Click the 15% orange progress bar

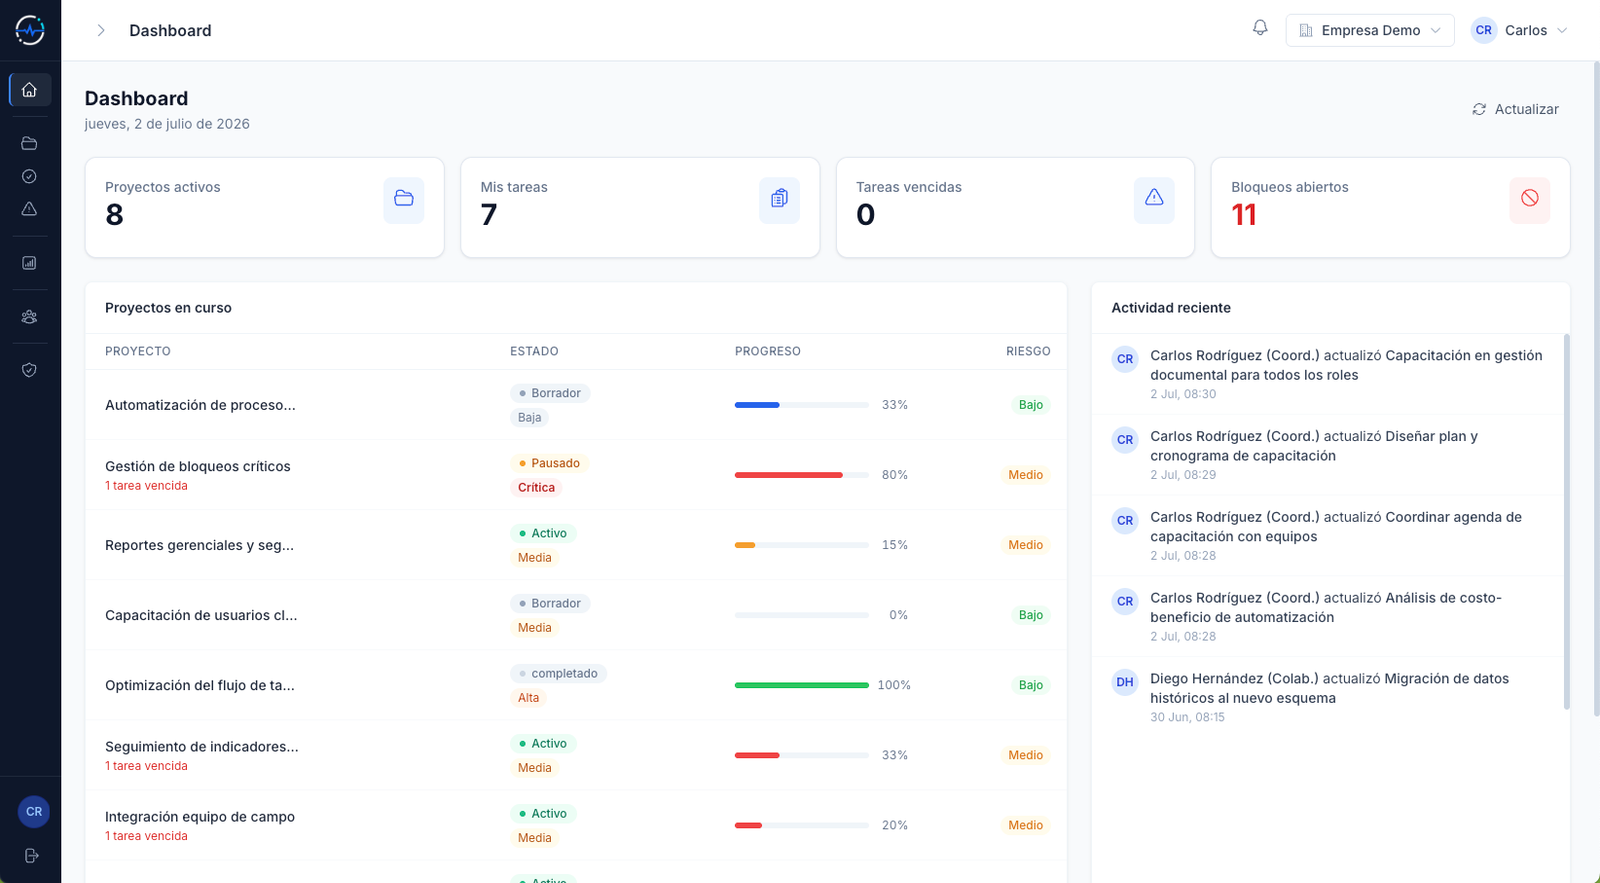pyautogui.click(x=801, y=545)
